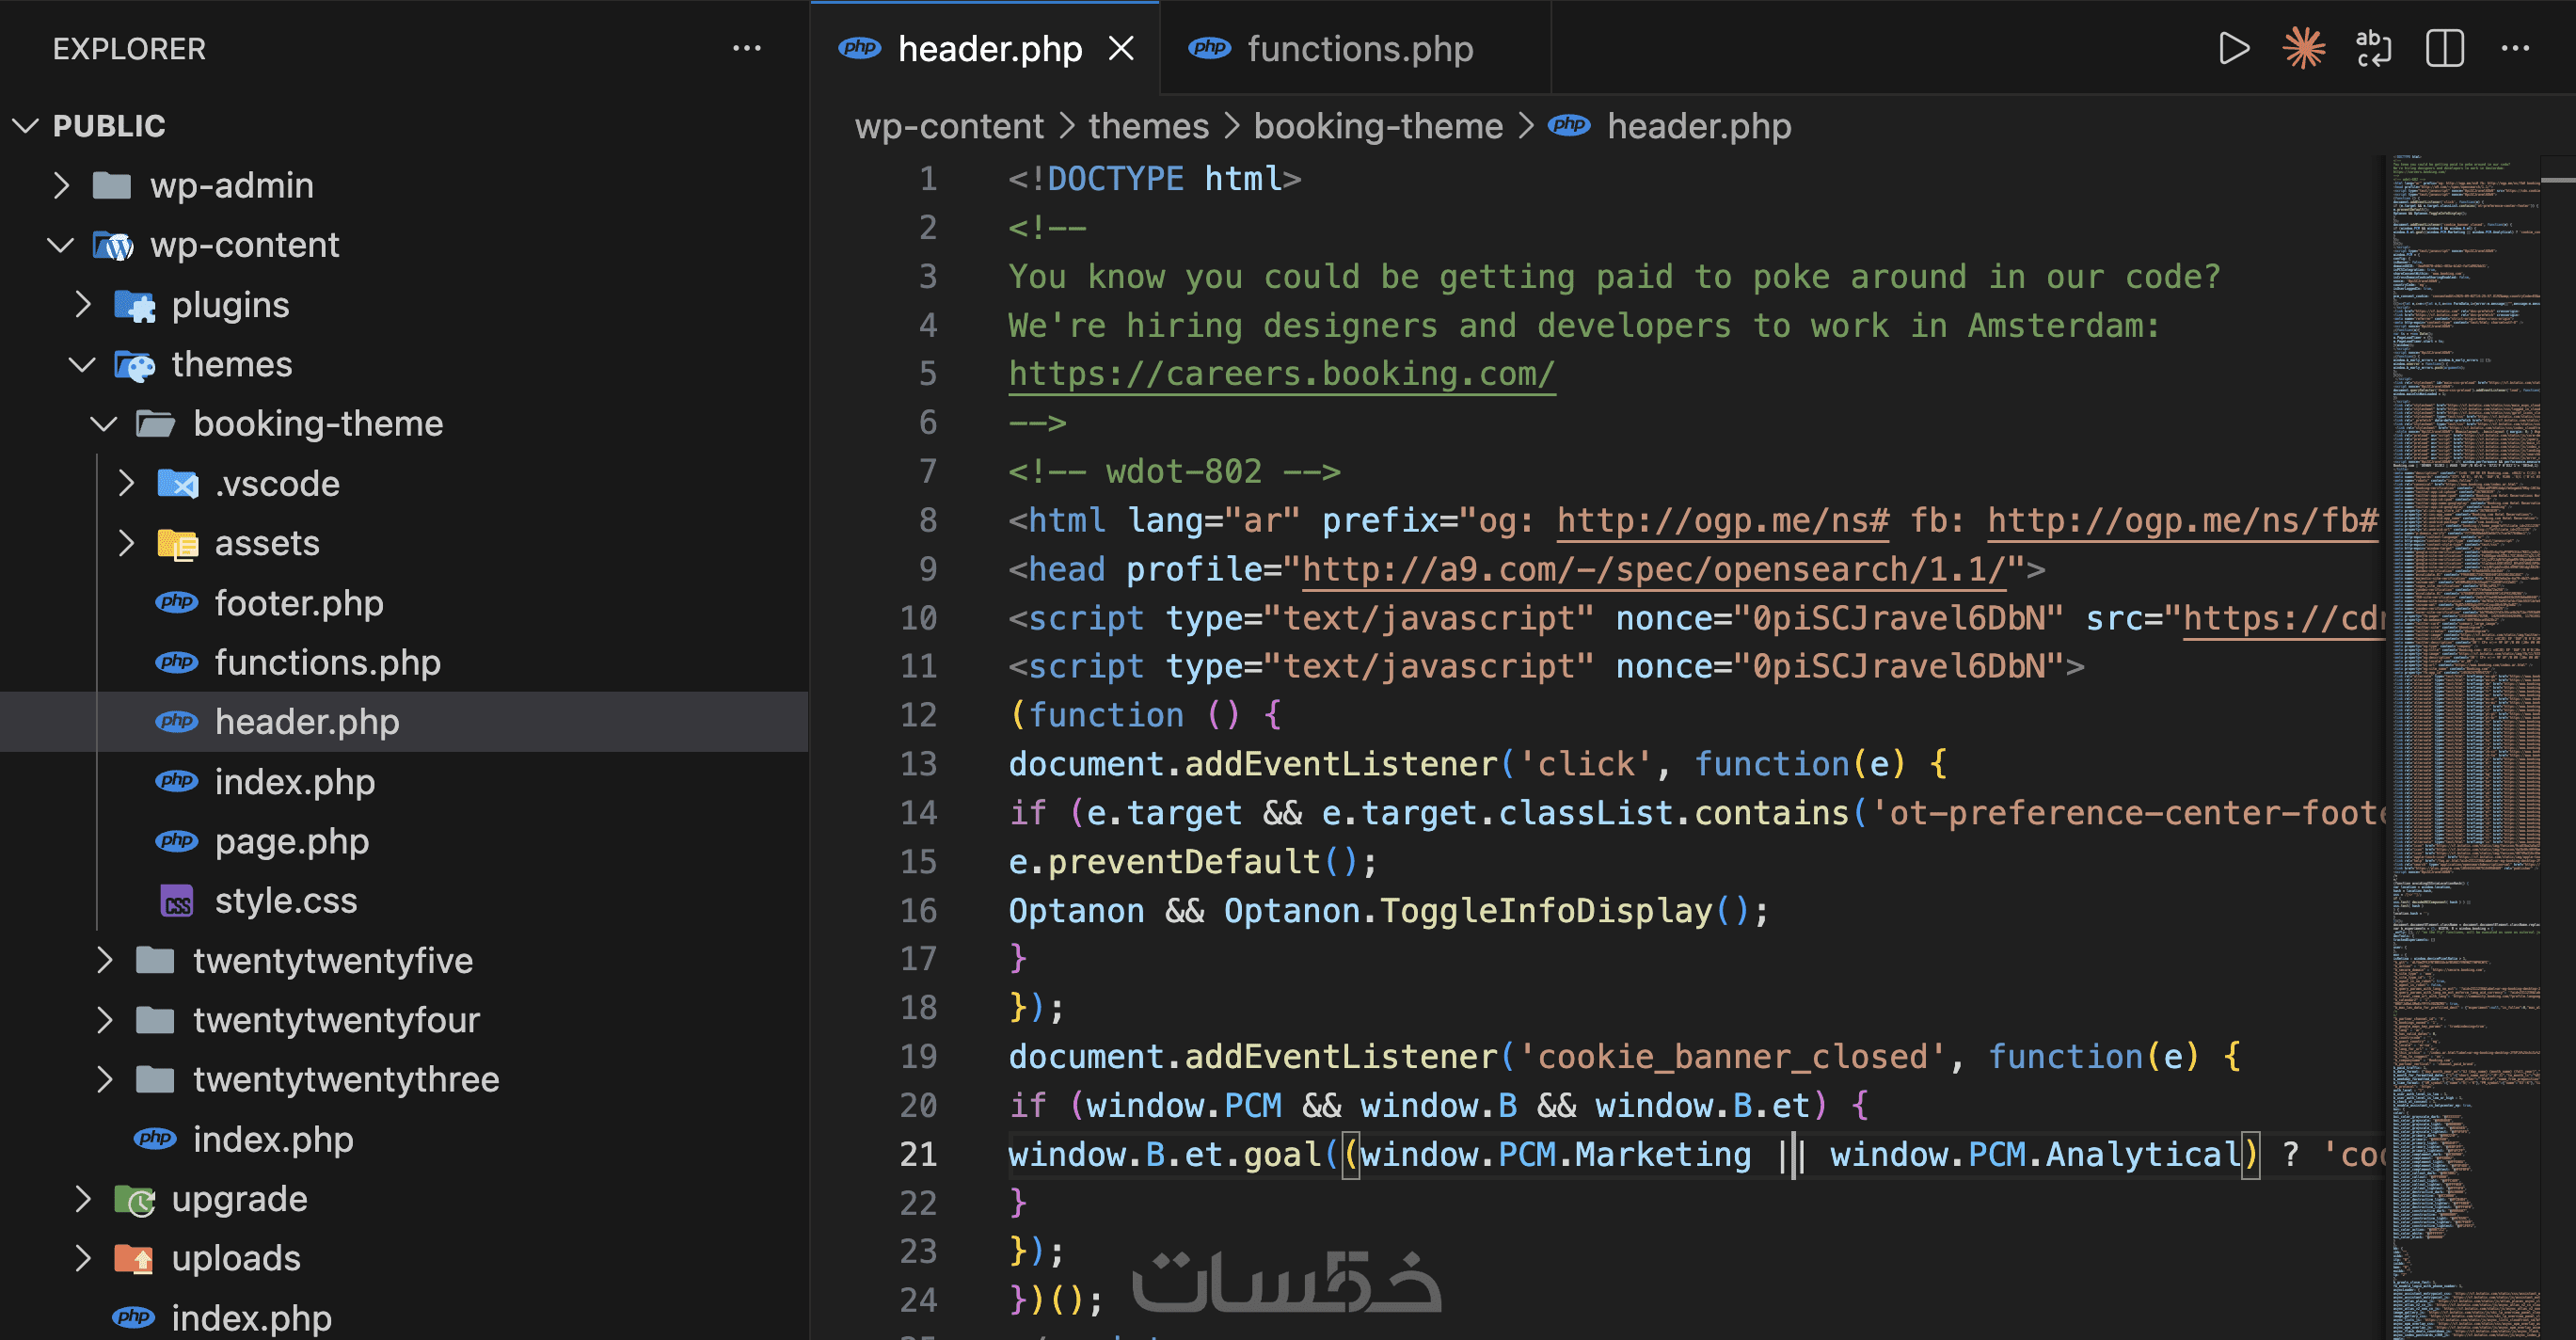Open Explorer panel ellipsis menu
The image size is (2576, 1340).
coord(746,48)
